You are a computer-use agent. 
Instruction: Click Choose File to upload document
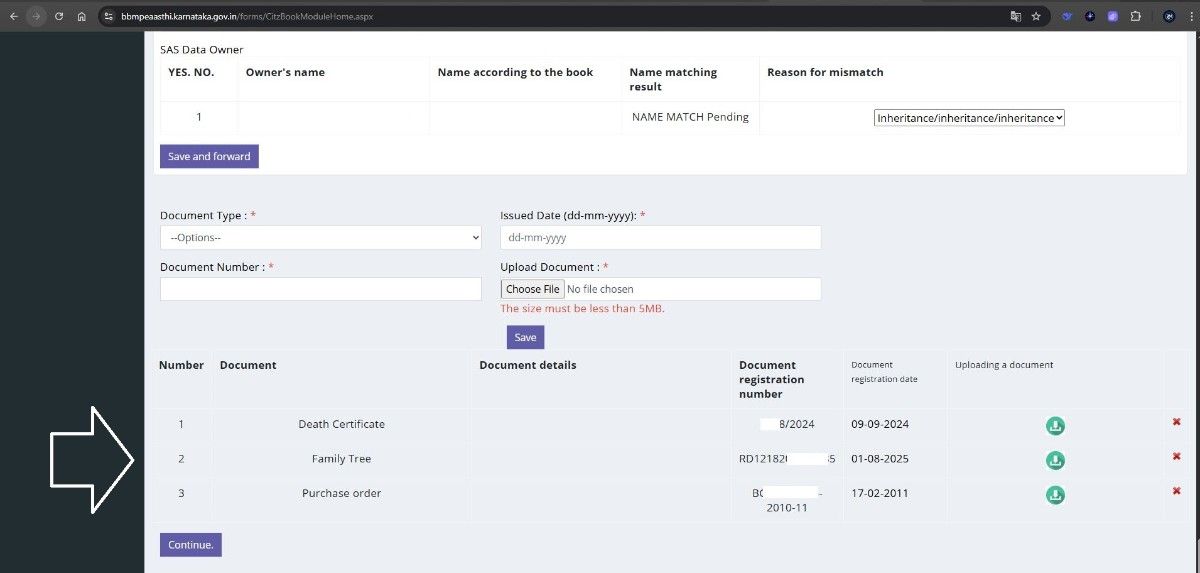[532, 289]
